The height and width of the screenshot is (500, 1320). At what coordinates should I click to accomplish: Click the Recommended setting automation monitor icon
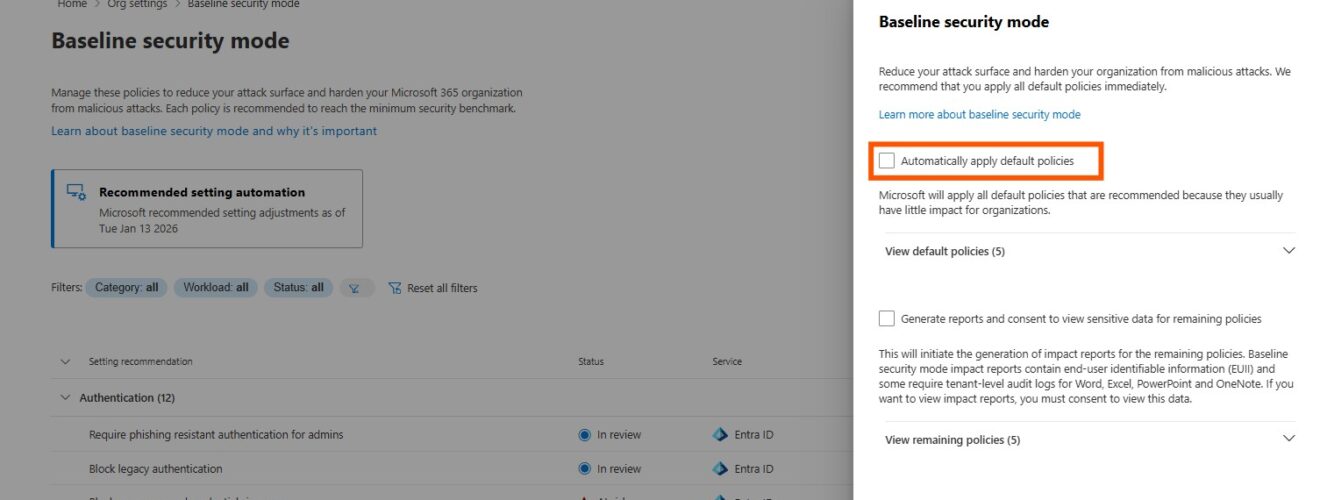pos(76,192)
